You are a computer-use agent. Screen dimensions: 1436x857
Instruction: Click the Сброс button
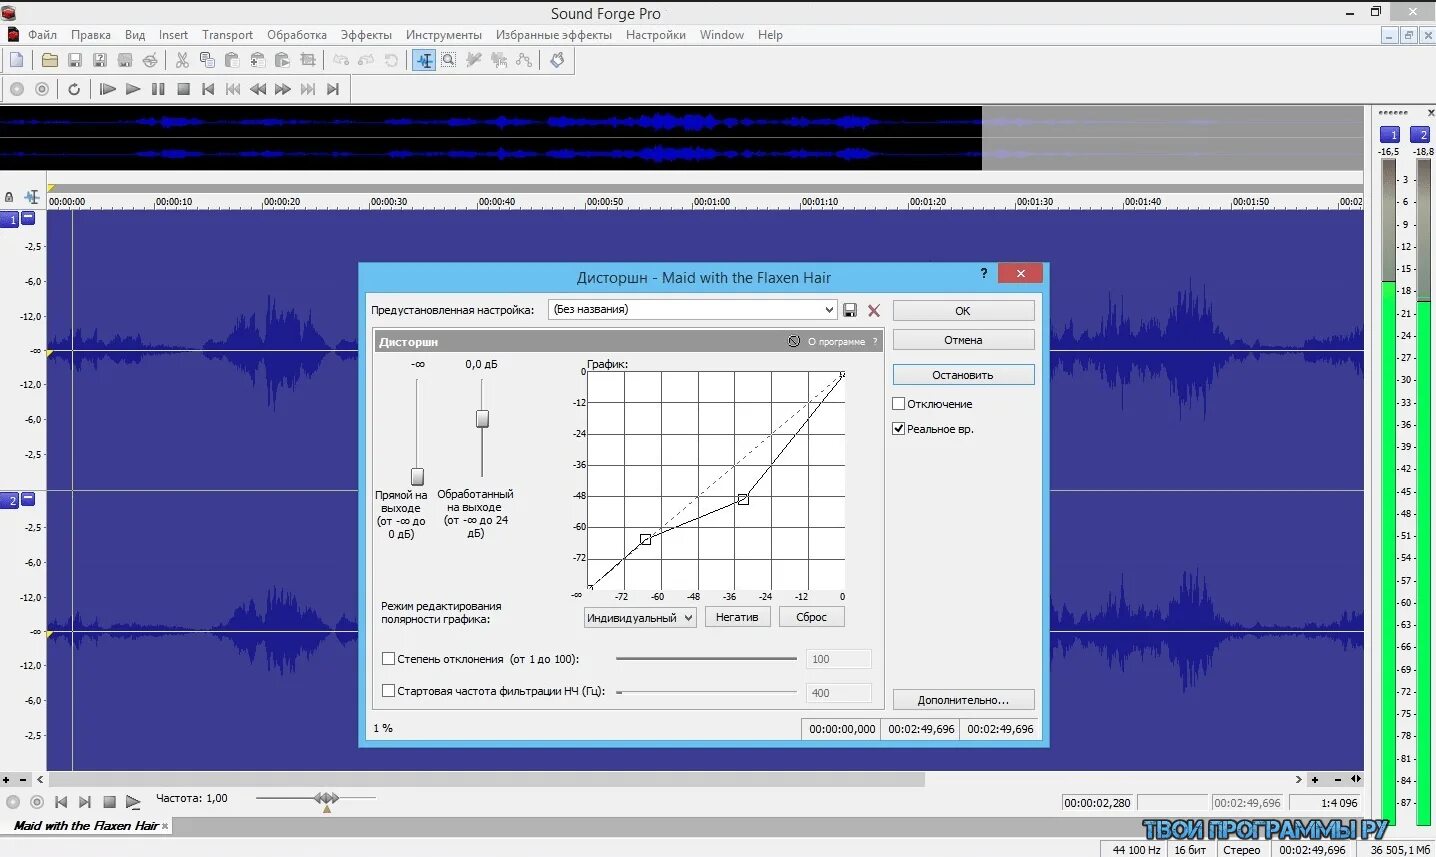[x=811, y=617]
